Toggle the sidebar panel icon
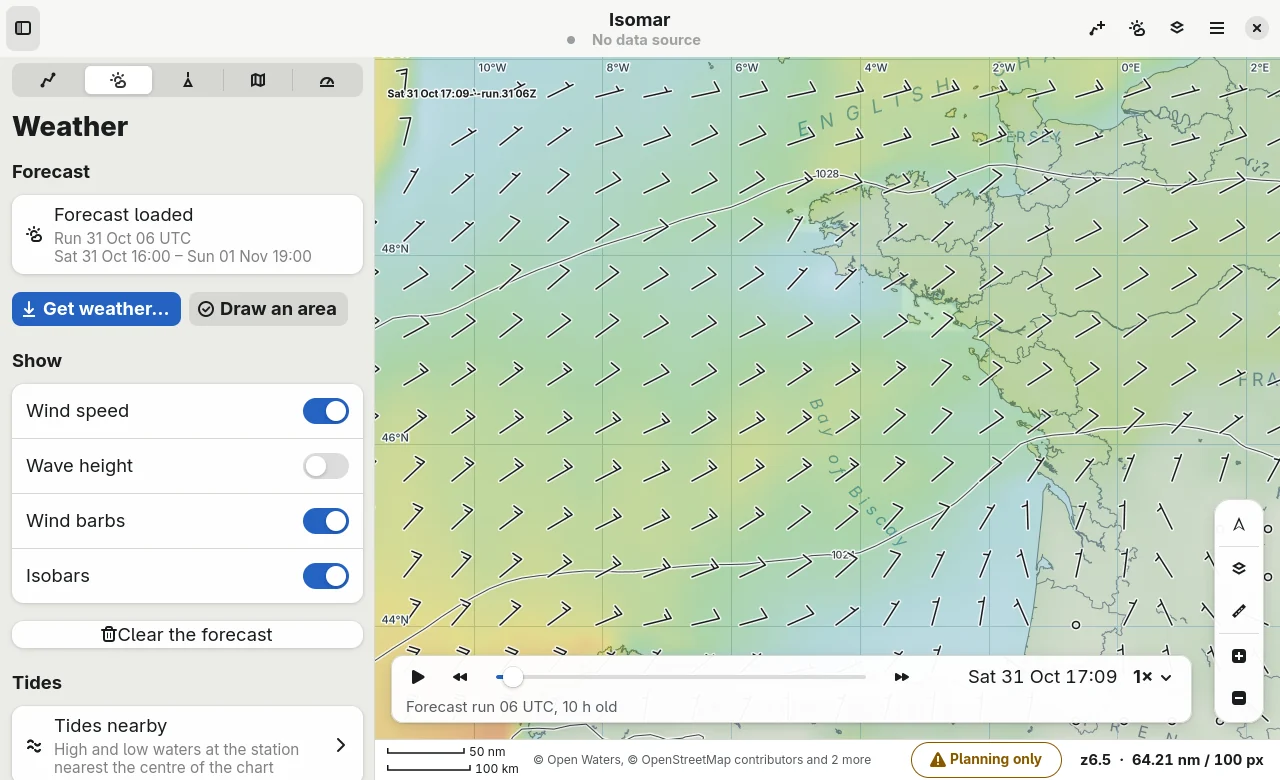The height and width of the screenshot is (780, 1280). pyautogui.click(x=23, y=28)
